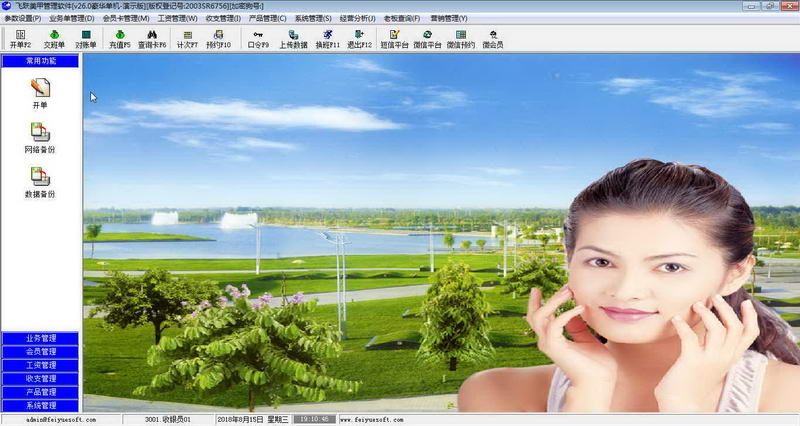Image resolution: width=800 pixels, height=426 pixels.
Task: Open 查询卡F6 binoculars icon
Action: click(152, 39)
